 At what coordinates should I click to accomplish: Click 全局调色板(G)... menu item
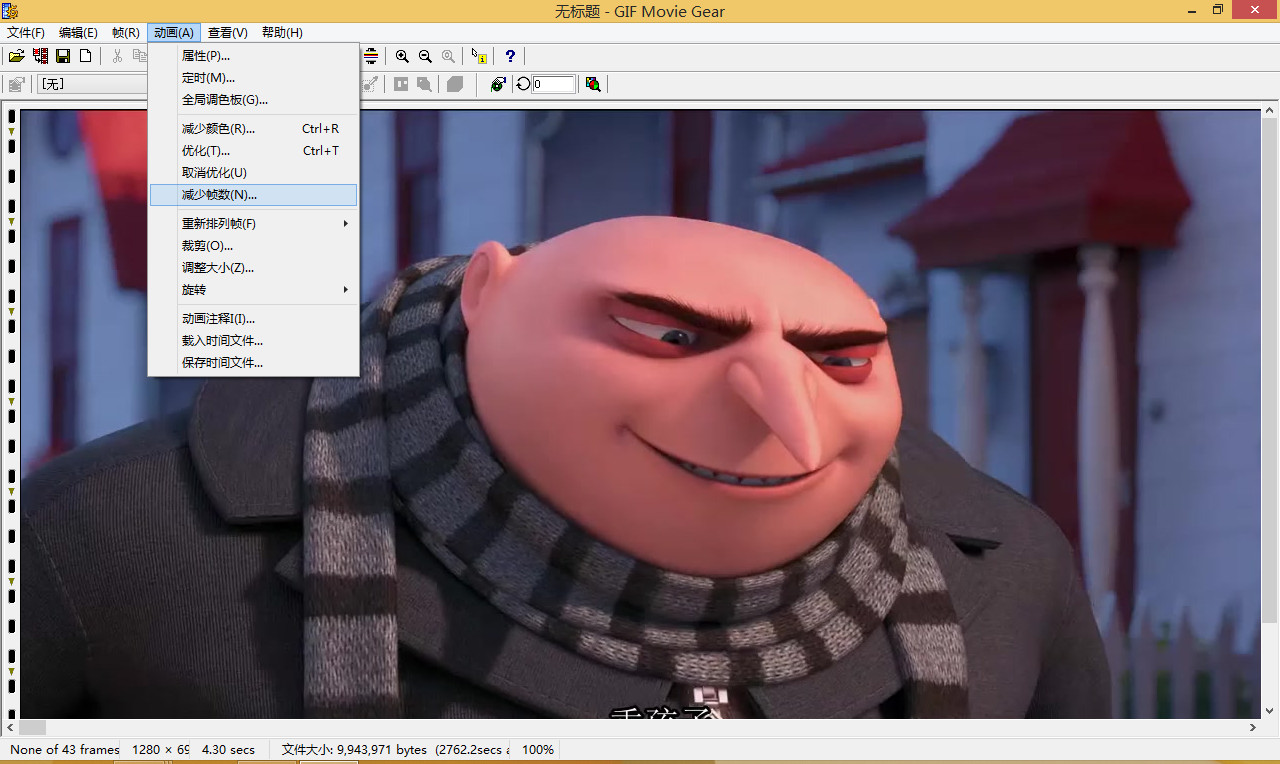225,100
